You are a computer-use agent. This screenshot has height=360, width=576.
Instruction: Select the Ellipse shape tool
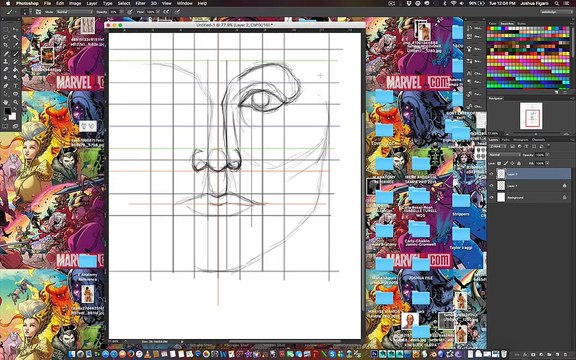(15, 94)
